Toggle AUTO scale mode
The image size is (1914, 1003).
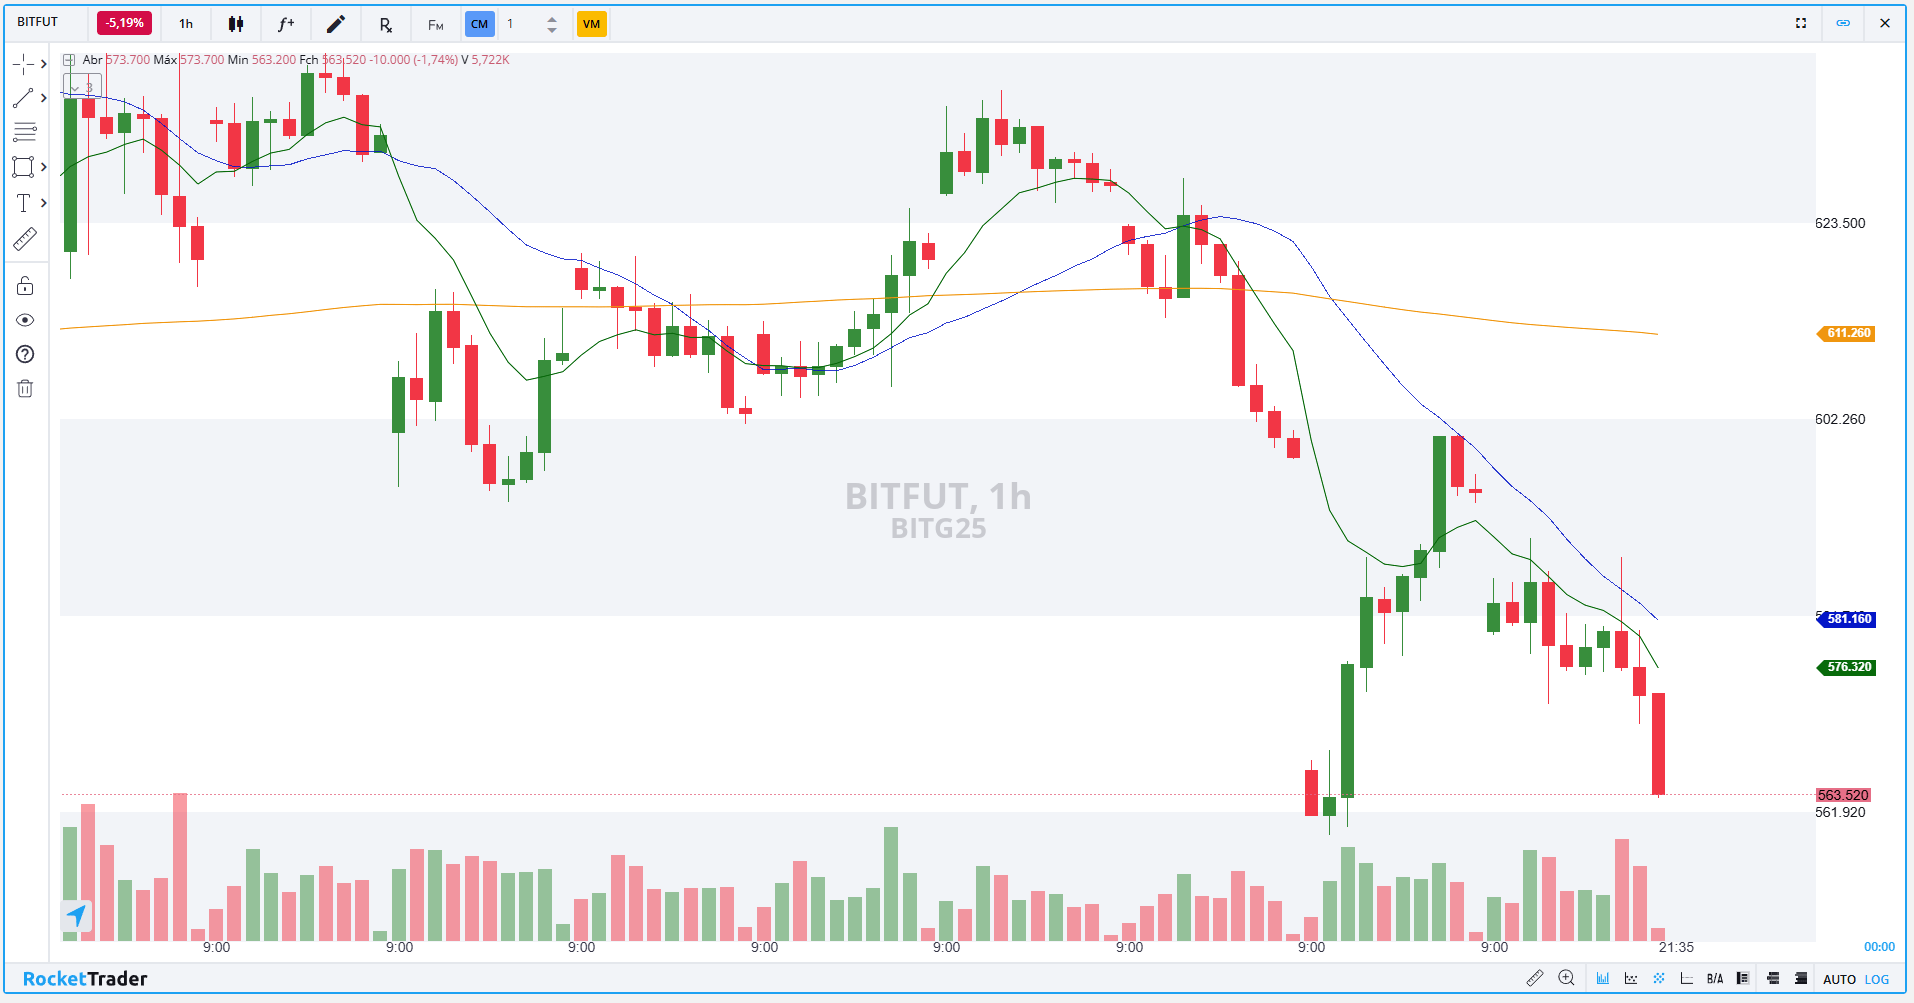pos(1839,979)
